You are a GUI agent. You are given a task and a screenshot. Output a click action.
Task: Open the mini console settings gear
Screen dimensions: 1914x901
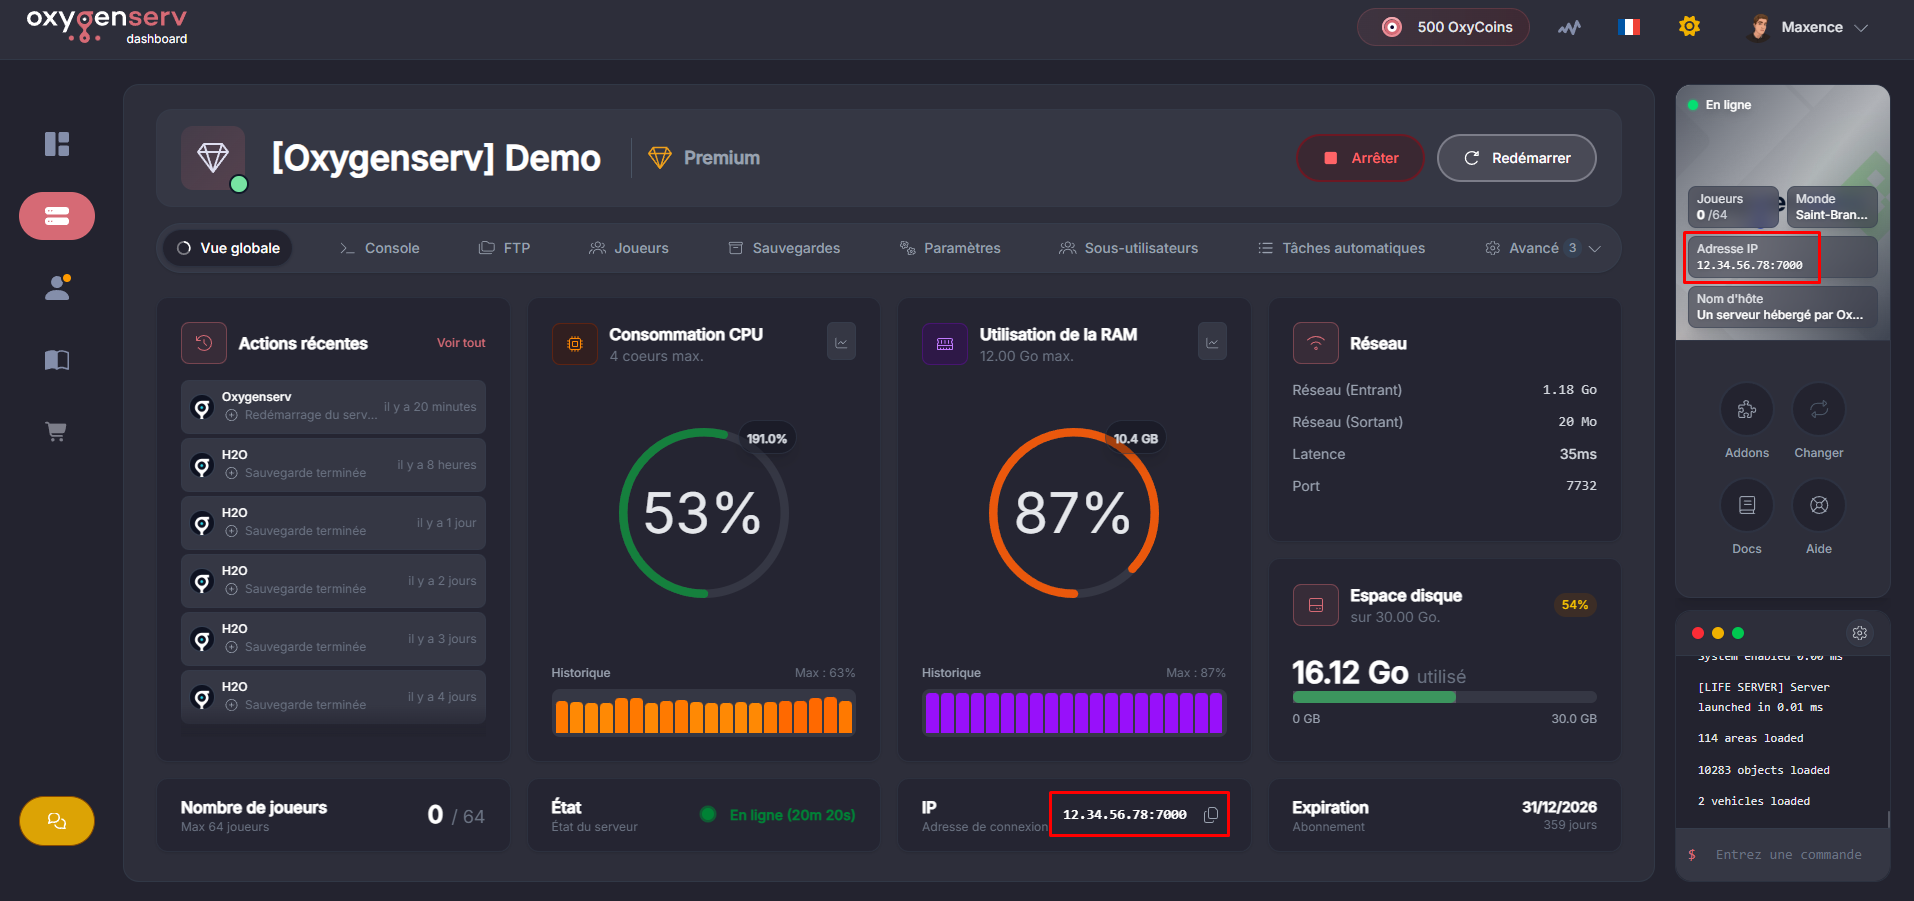tap(1859, 633)
